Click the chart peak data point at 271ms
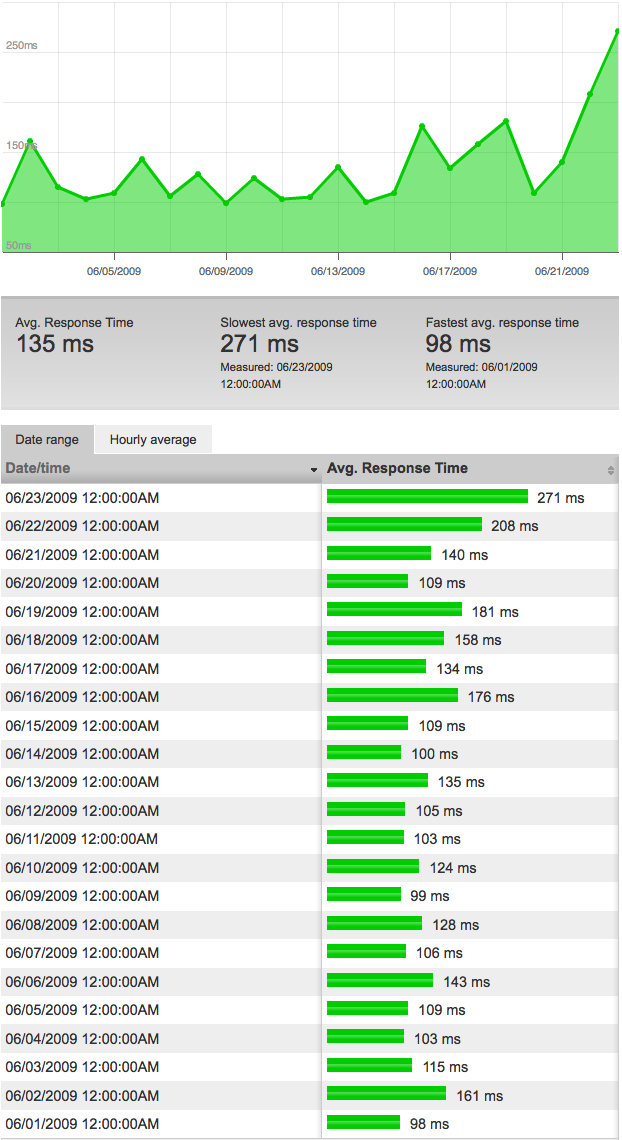Screen dimensions: 622x1140 [x=617, y=31]
